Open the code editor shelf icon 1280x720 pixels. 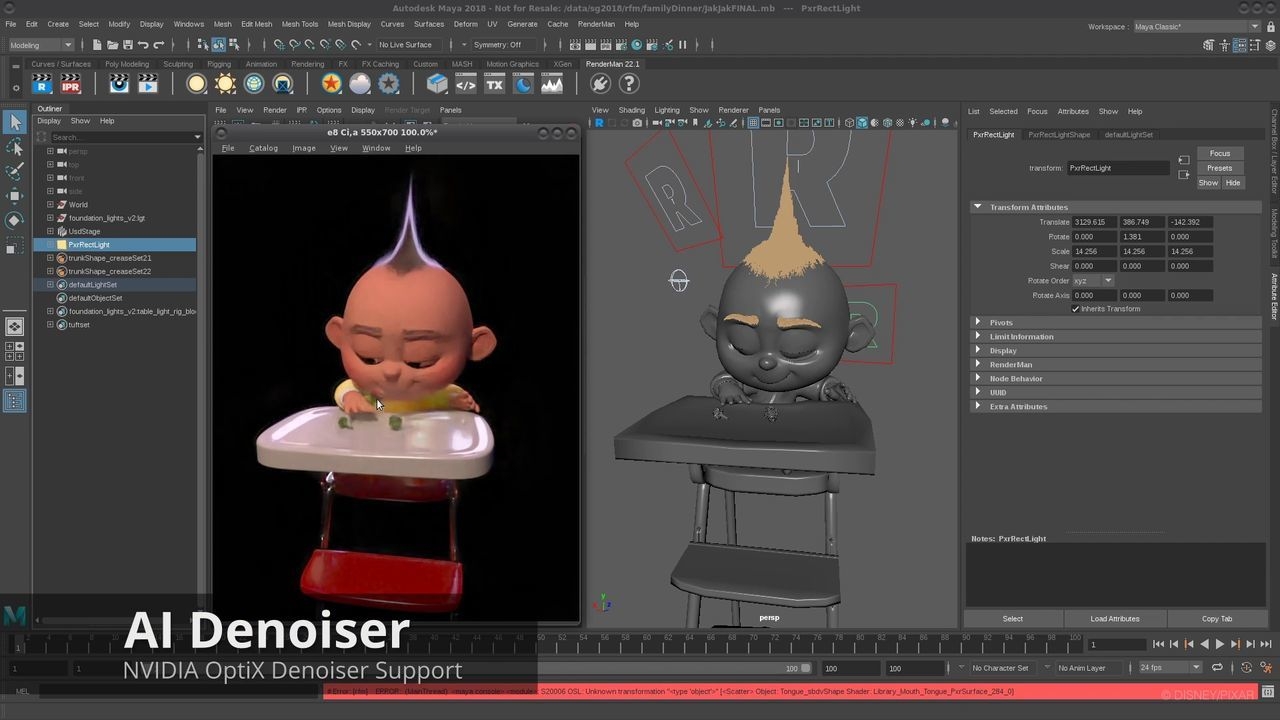coord(466,84)
